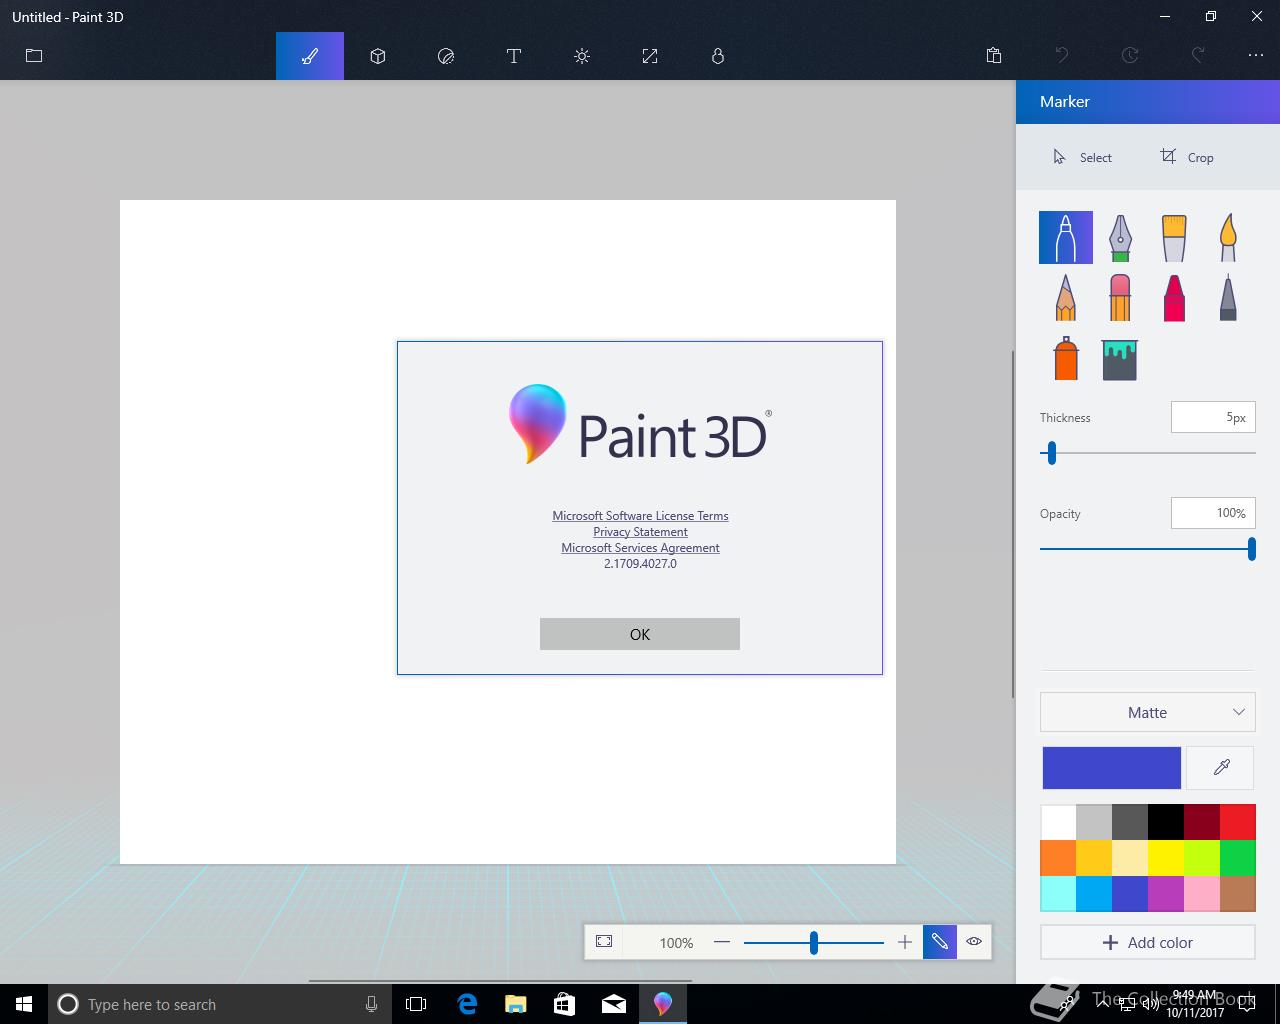Open the Menu folder icon
The width and height of the screenshot is (1280, 1024).
(34, 56)
